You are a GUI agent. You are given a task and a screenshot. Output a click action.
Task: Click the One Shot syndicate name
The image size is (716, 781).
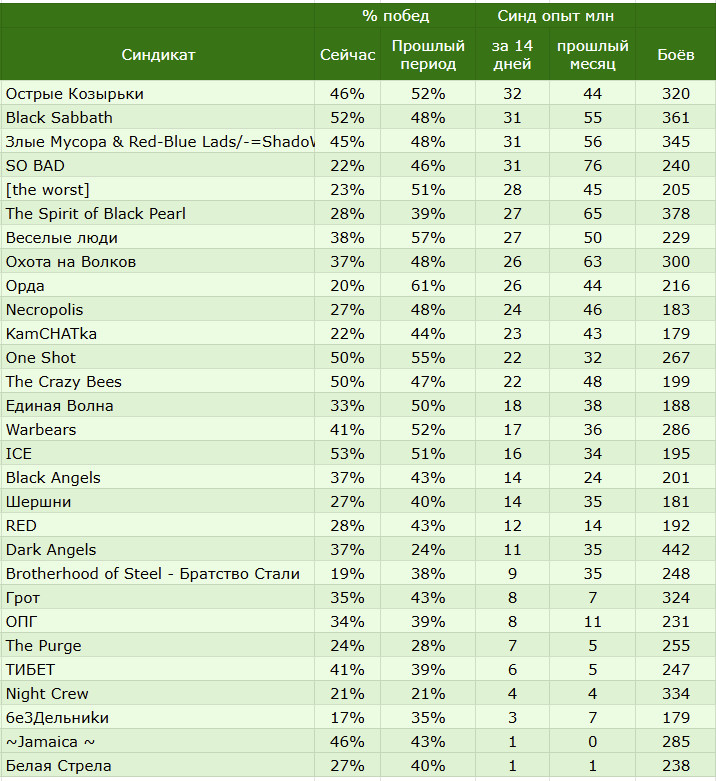(x=41, y=358)
